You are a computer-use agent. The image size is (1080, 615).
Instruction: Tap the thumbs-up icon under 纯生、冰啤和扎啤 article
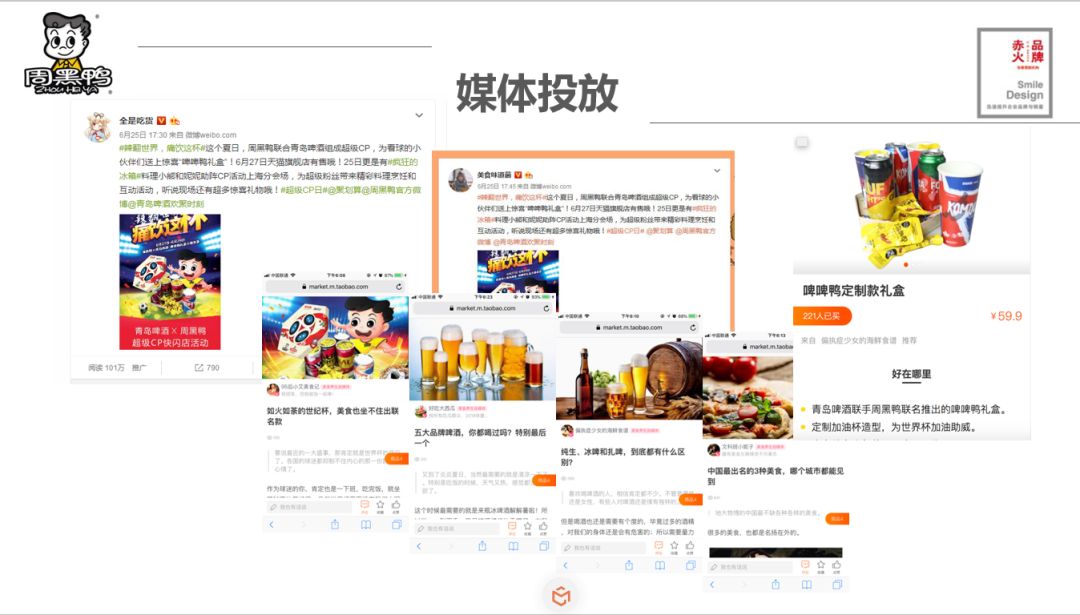690,546
